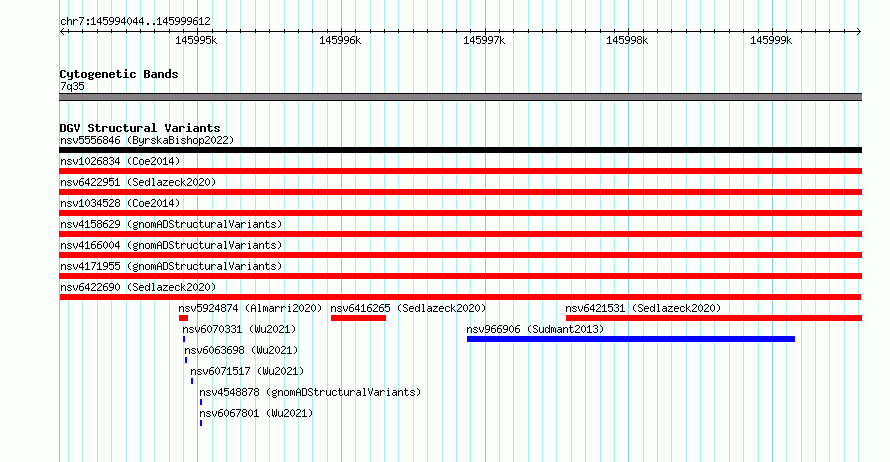This screenshot has width=890, height=462.
Task: Open nsv6422690 (Sedlazeck2020) label
Action: (x=138, y=287)
